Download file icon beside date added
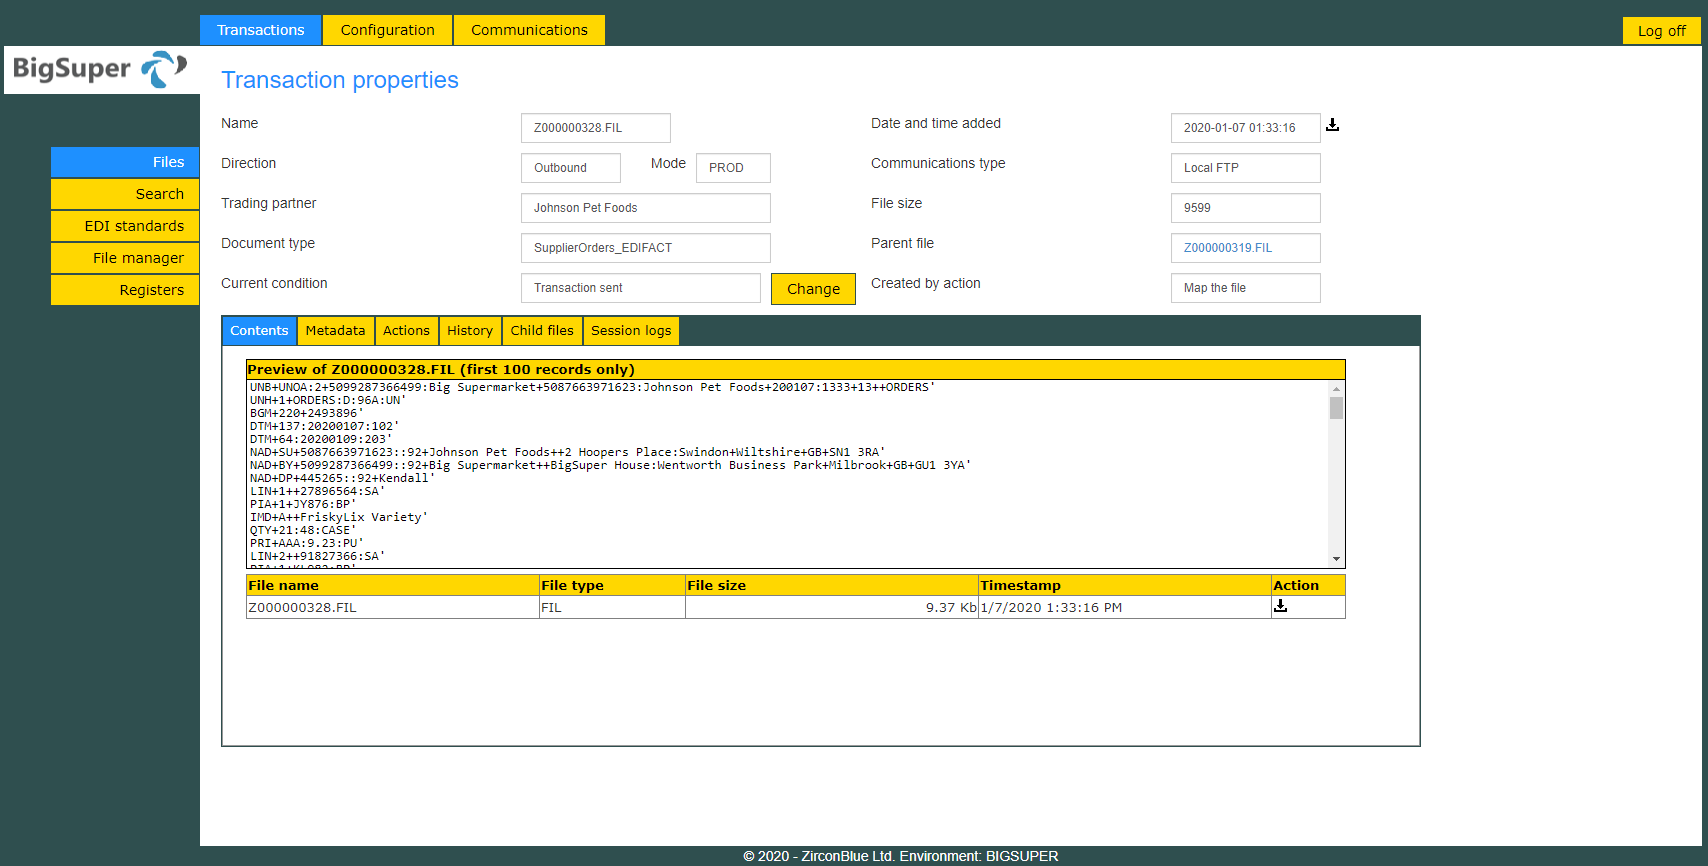 (x=1332, y=125)
